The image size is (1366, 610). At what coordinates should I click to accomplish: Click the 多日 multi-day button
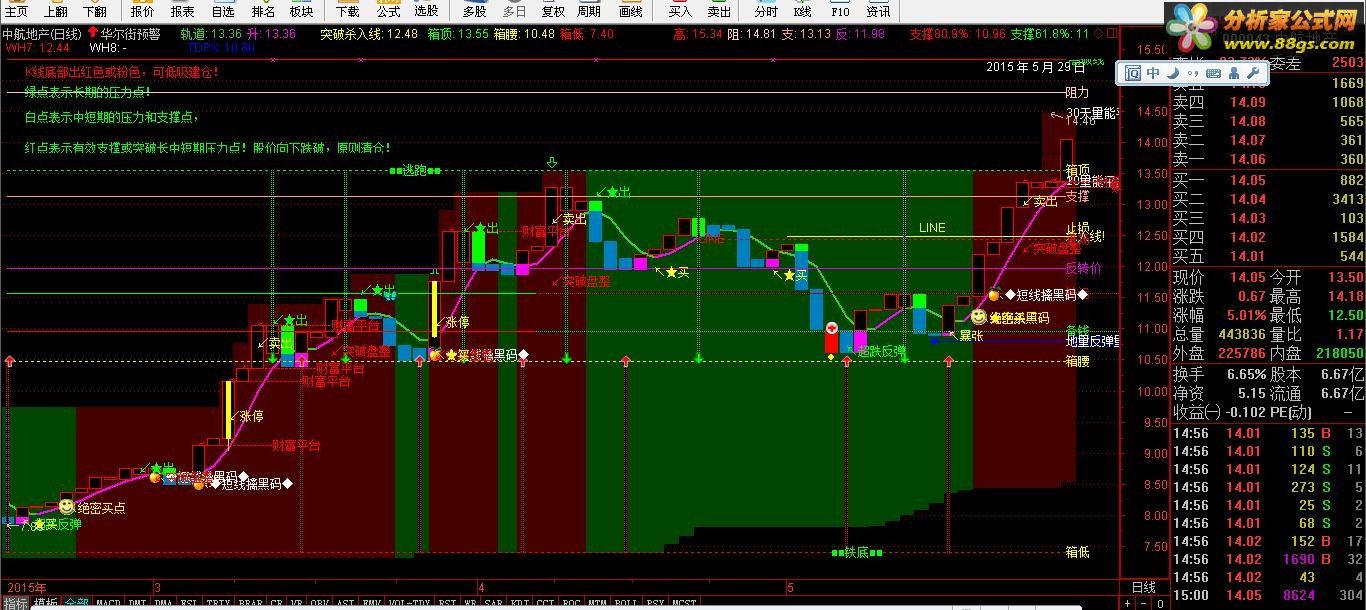click(x=514, y=12)
